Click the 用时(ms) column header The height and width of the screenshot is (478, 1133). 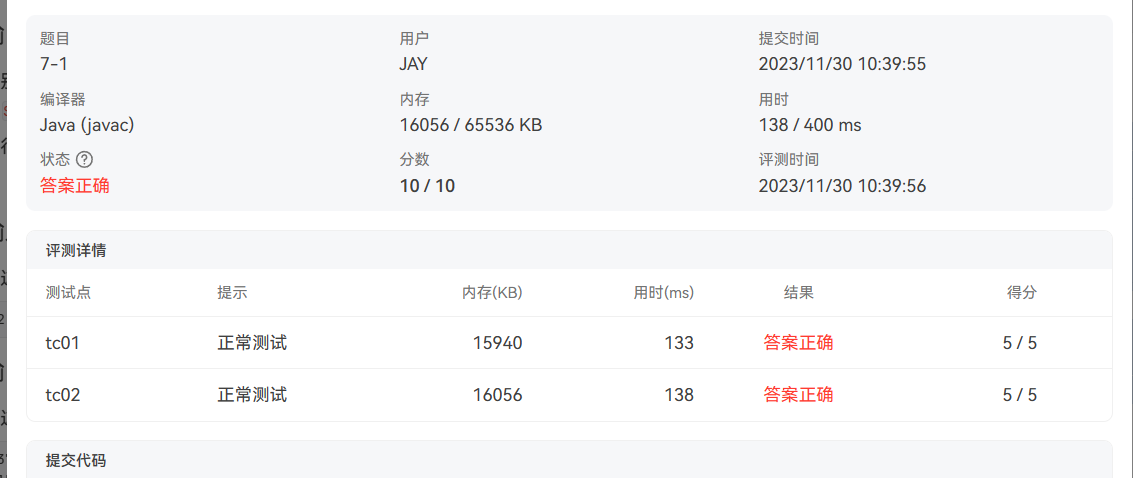663,293
